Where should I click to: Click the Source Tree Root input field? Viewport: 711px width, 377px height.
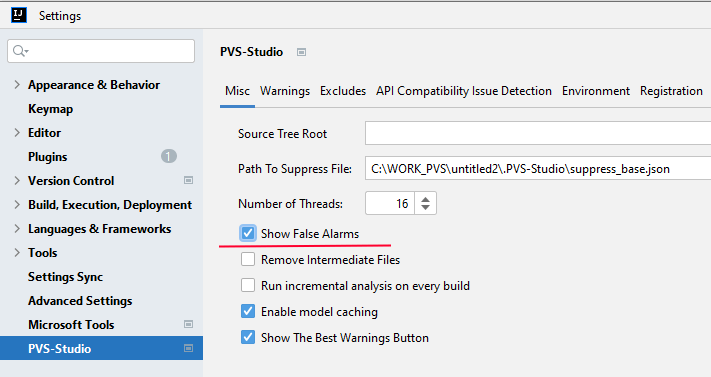coord(538,133)
